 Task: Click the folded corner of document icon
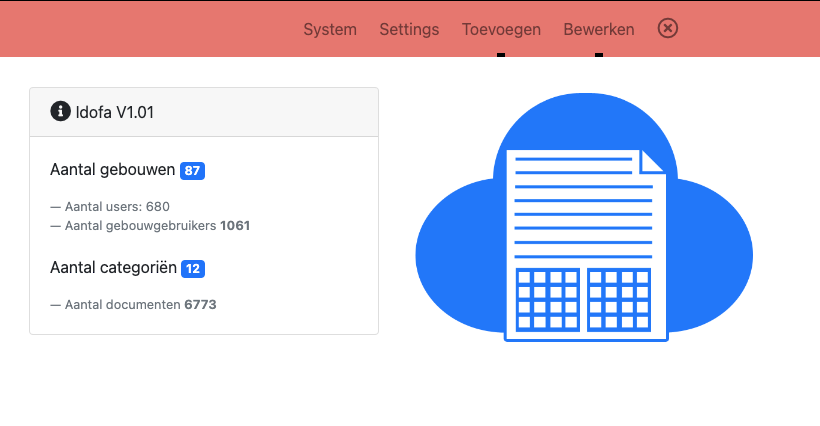coord(653,162)
